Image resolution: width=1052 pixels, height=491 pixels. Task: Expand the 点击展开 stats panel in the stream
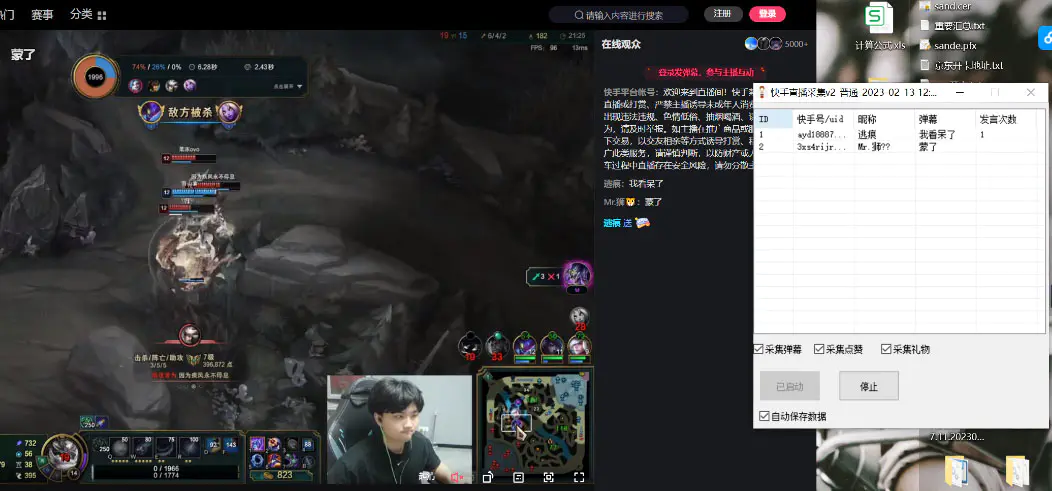tap(288, 86)
